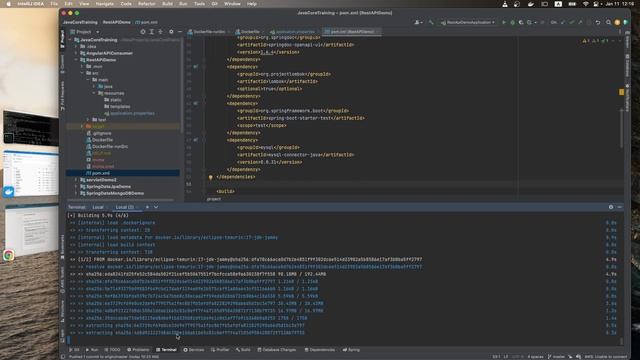This screenshot has height=360, width=640.
Task: Toggle Pull Requests tool window stripe
Action: 62,96
